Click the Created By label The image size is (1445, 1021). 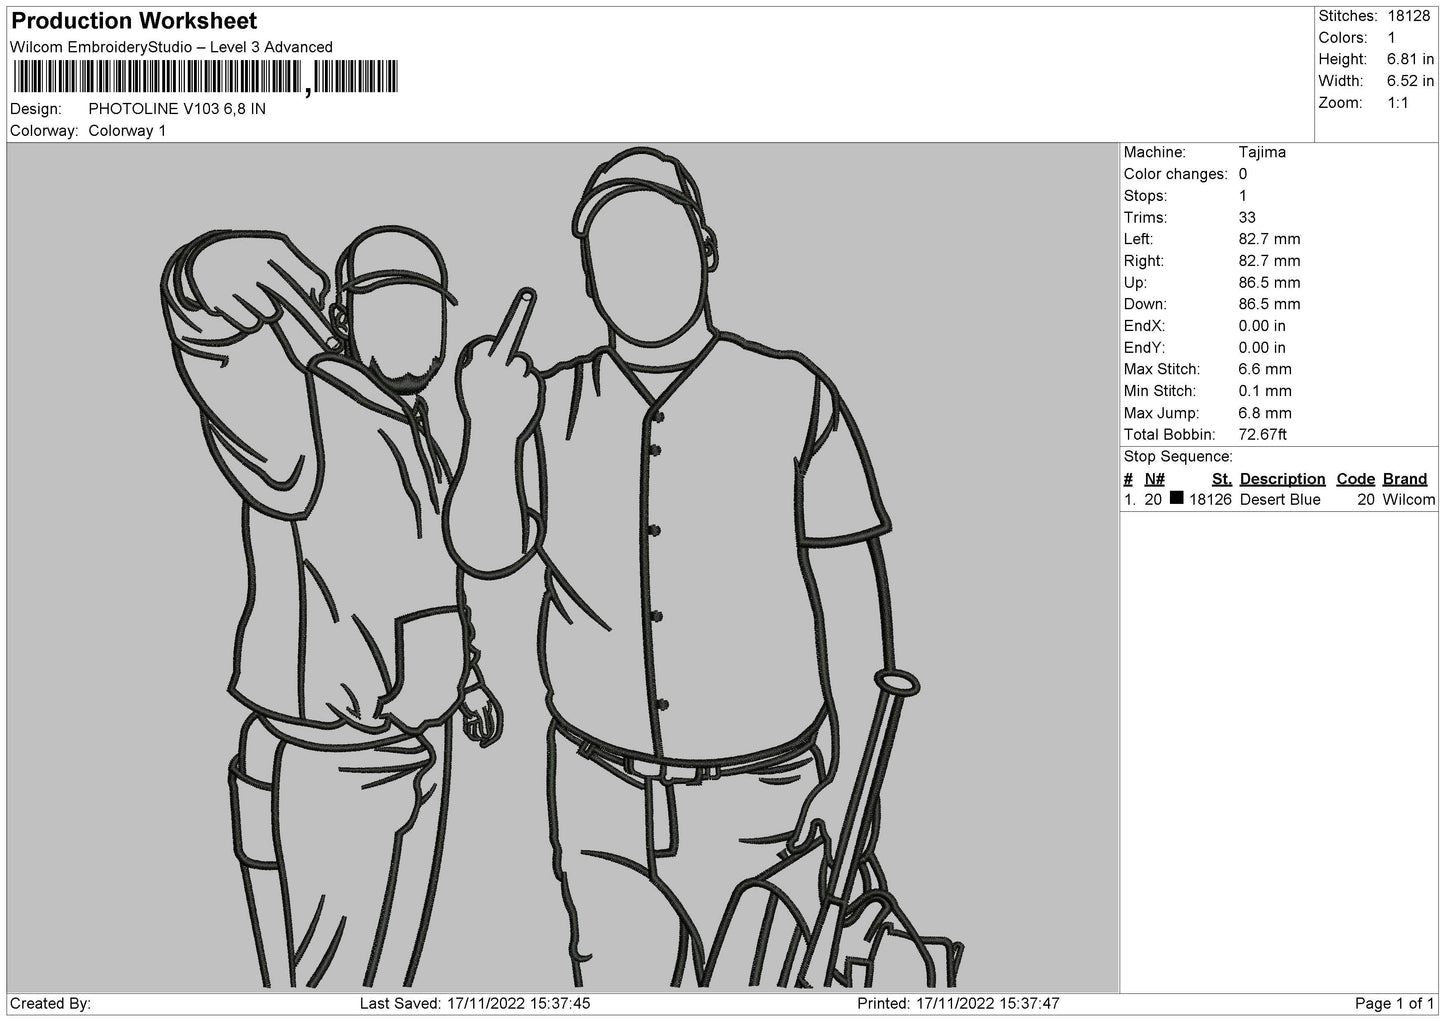(x=50, y=1003)
